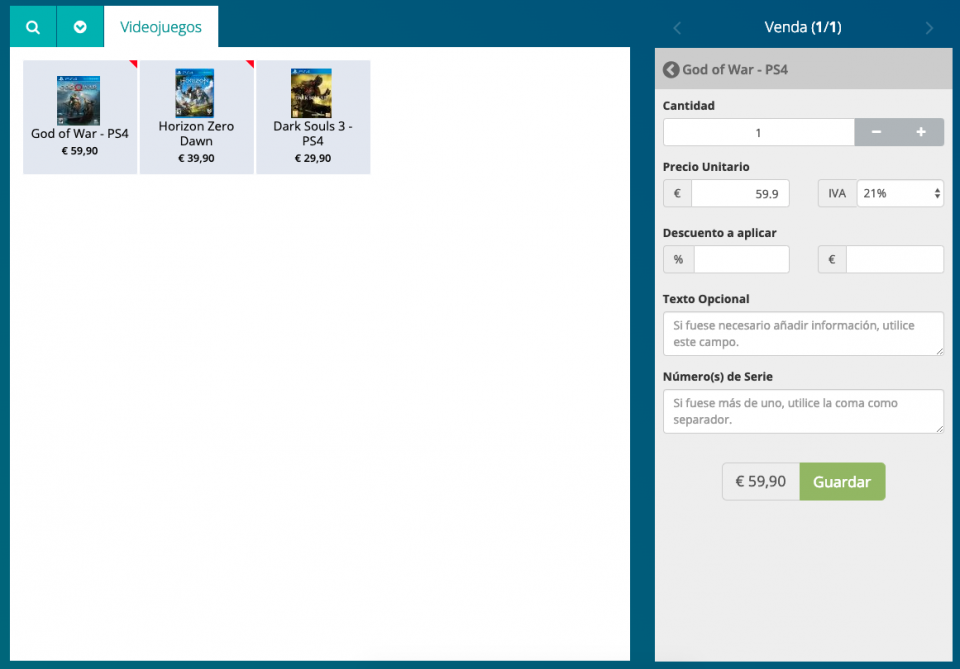
Task: Decrease quantity with the minus button
Action: coord(876,133)
